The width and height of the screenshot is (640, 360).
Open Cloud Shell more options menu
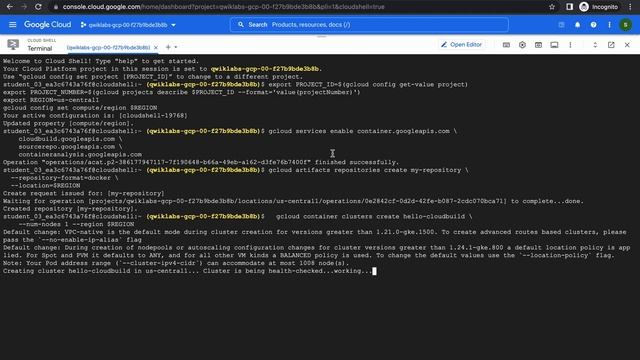coord(570,45)
